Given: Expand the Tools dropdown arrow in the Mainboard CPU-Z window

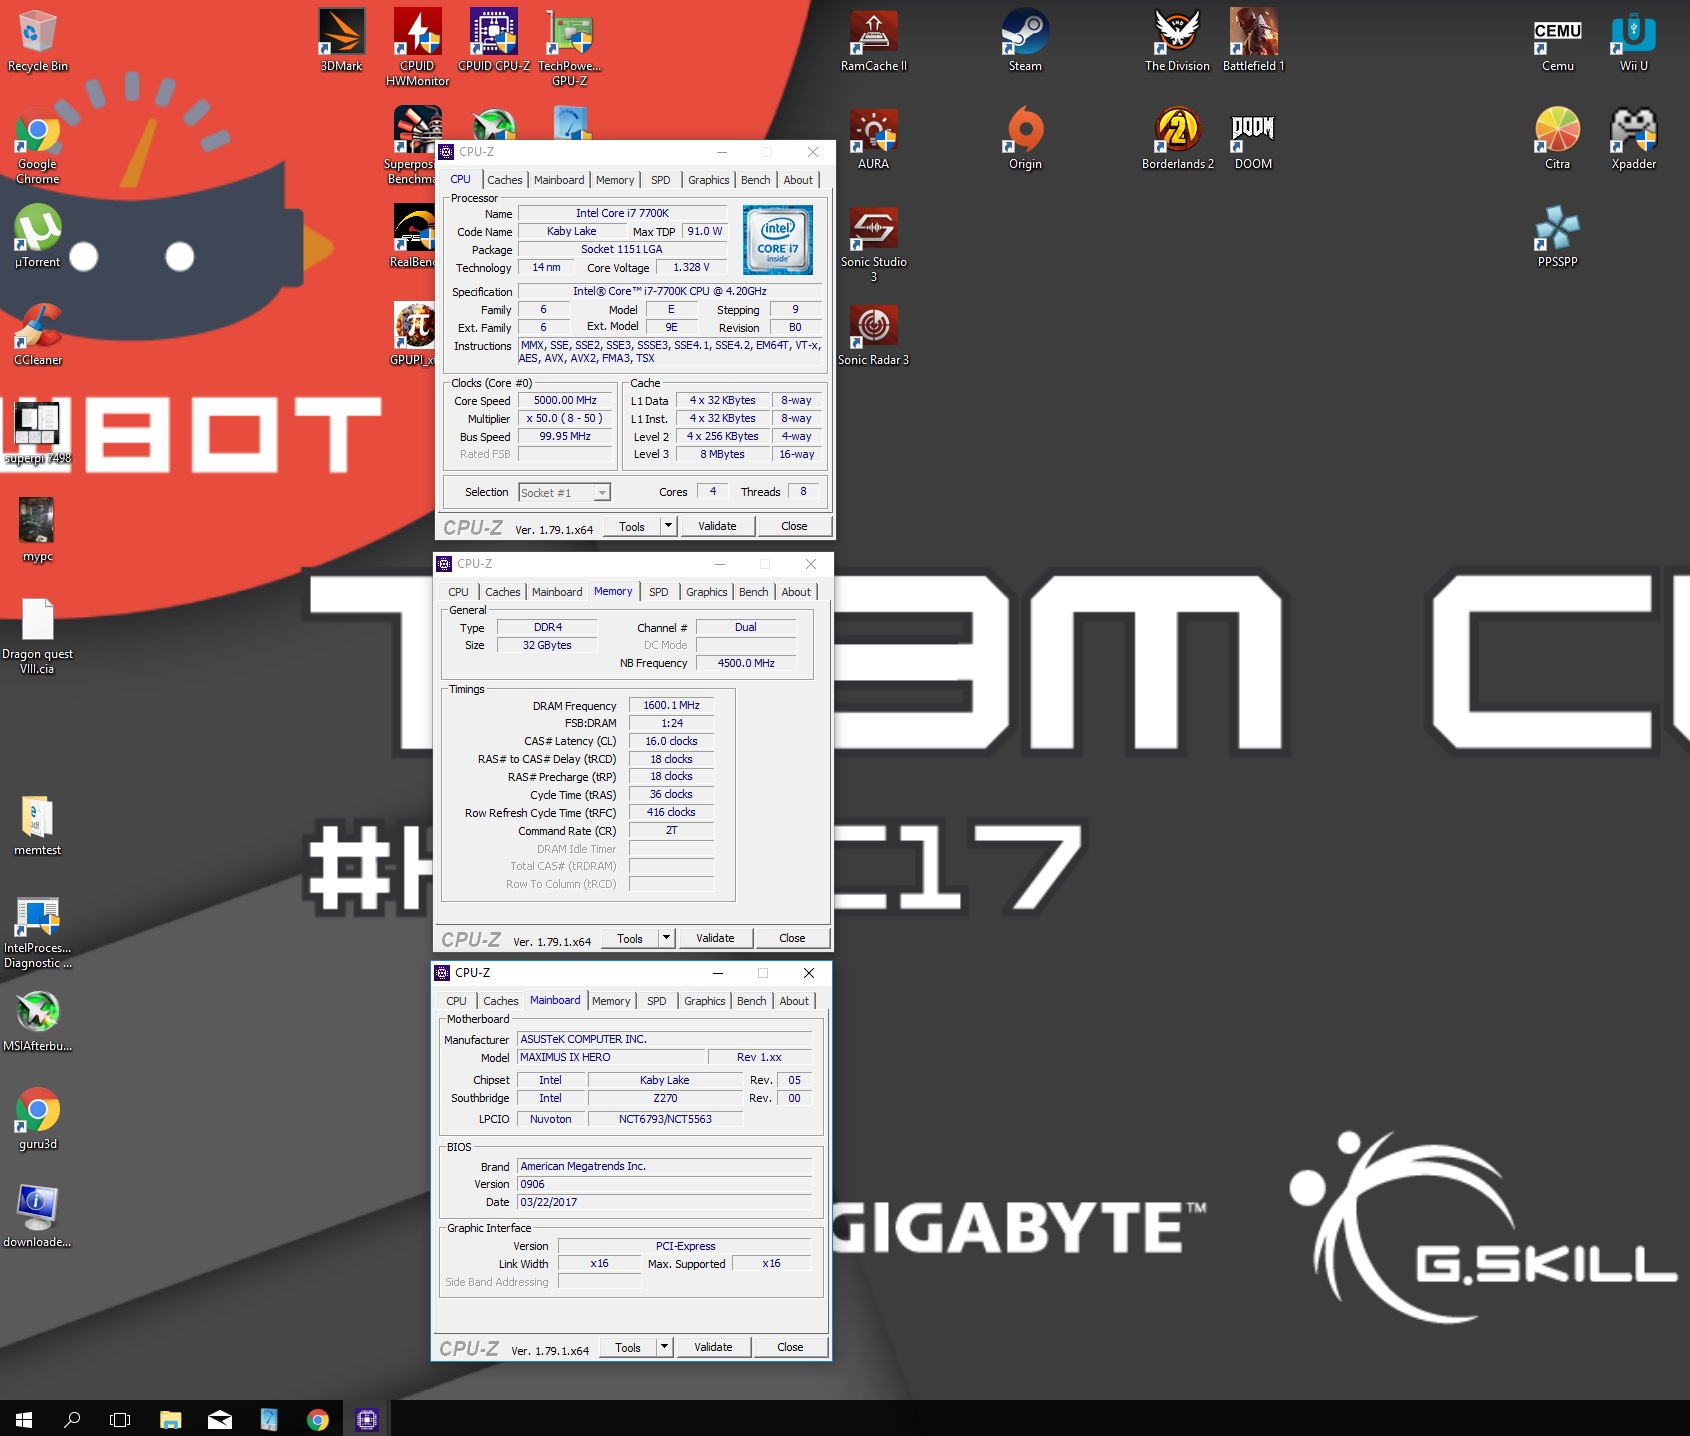Looking at the screenshot, I should pyautogui.click(x=665, y=1347).
